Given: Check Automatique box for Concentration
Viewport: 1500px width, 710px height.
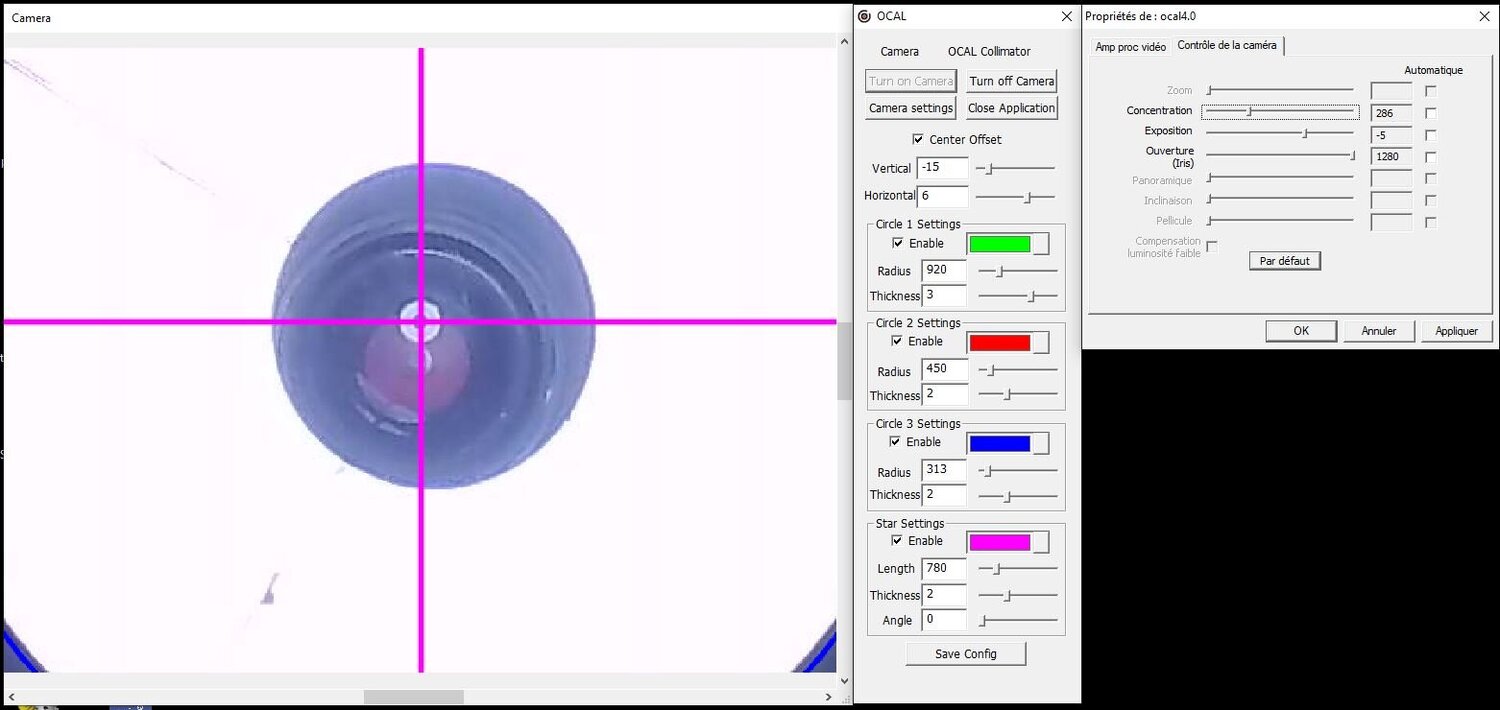Looking at the screenshot, I should point(1431,113).
